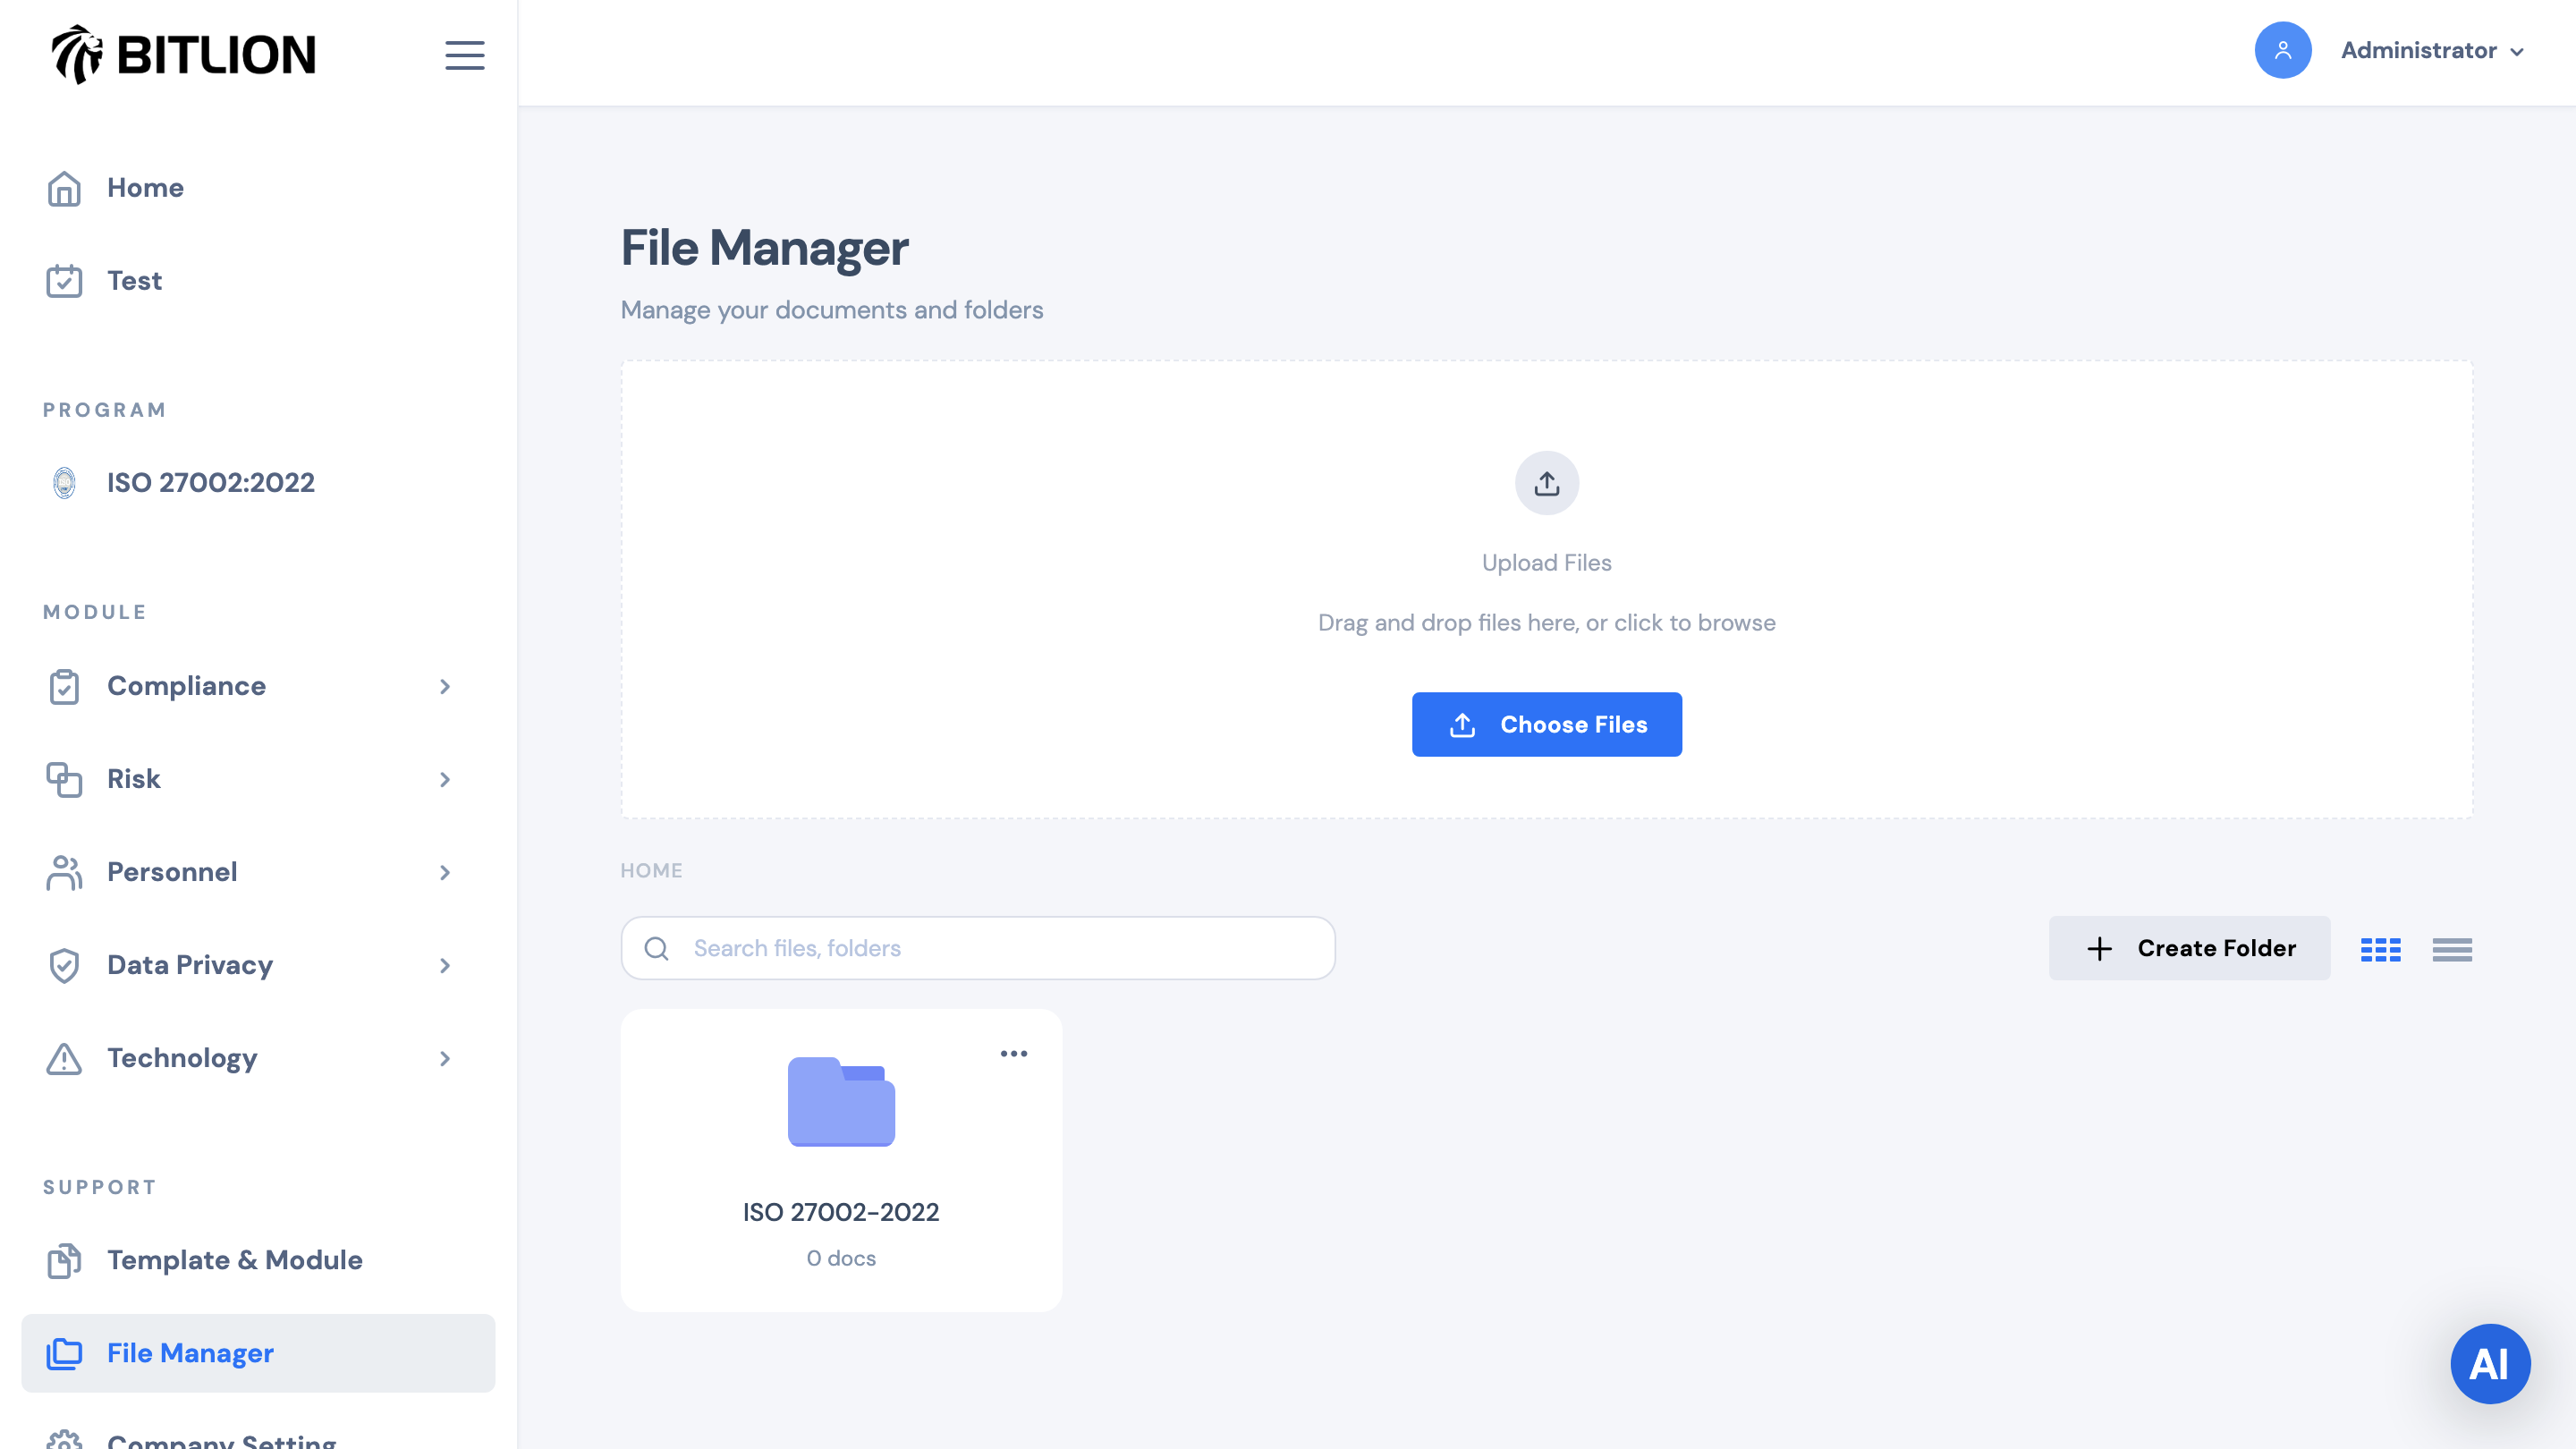This screenshot has height=1449, width=2576.
Task: Click the Technology menu label
Action: coord(182,1058)
